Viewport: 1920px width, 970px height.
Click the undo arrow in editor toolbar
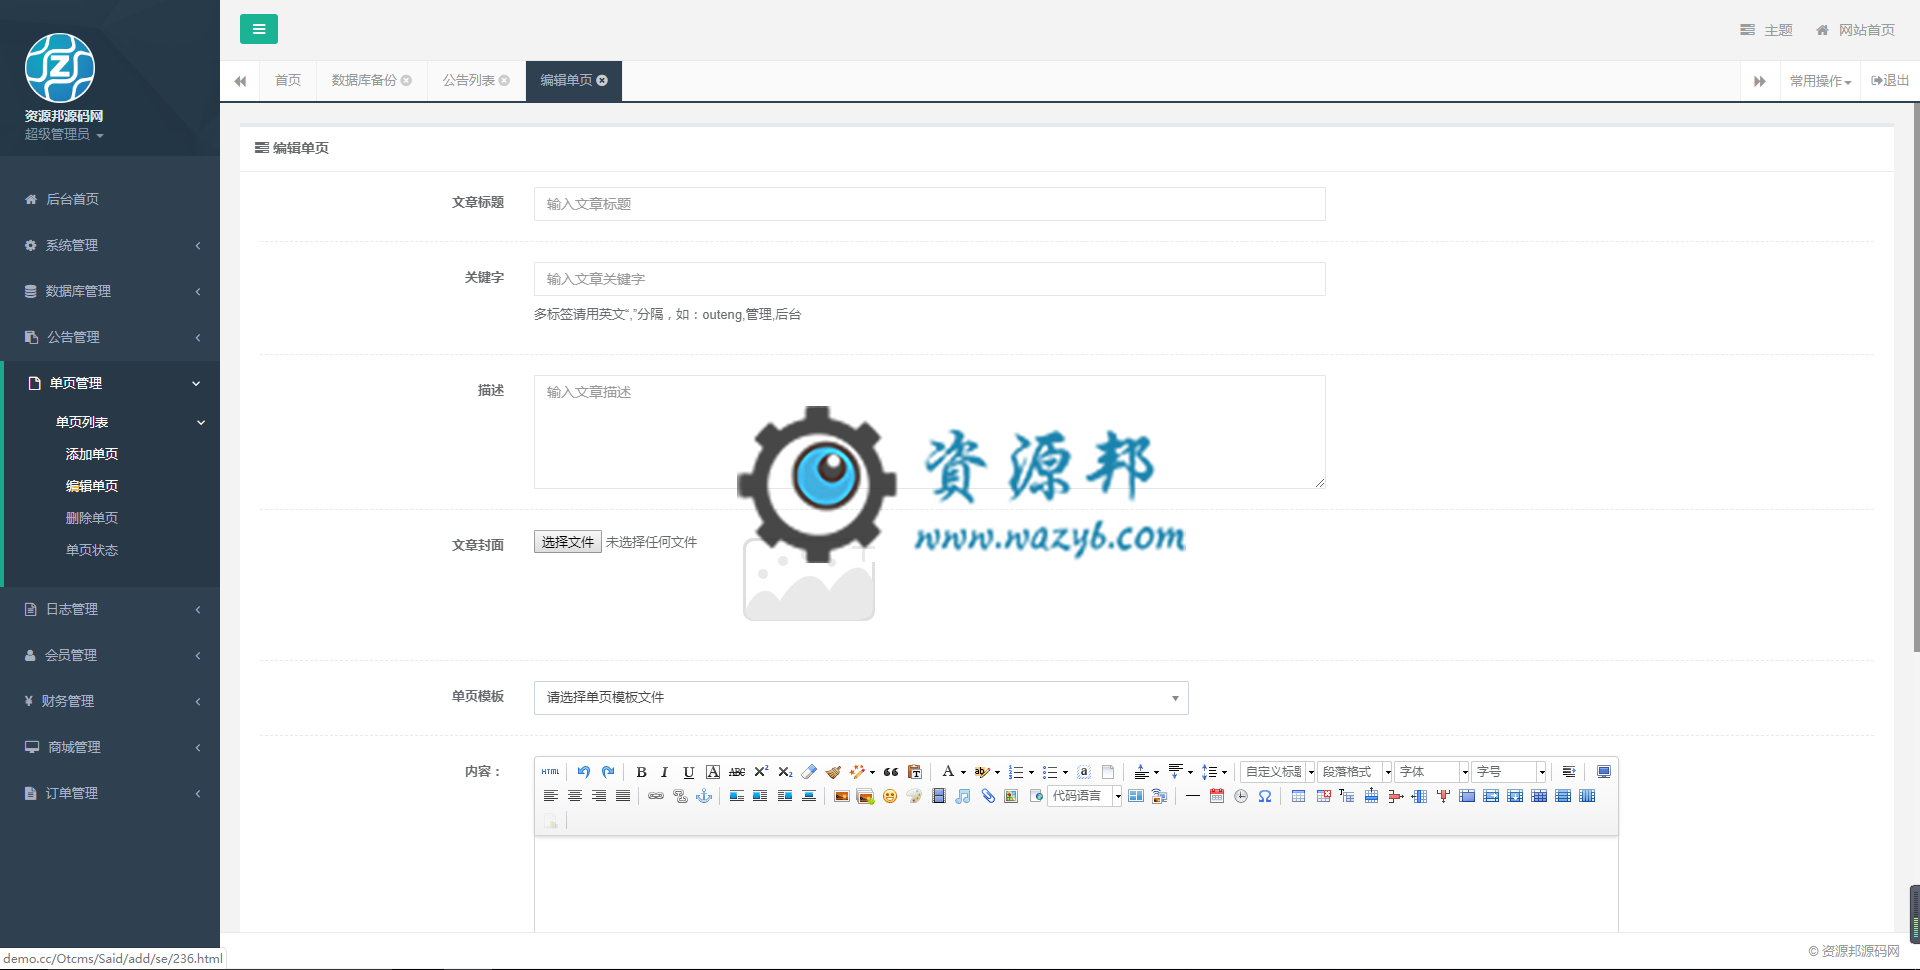(x=584, y=772)
